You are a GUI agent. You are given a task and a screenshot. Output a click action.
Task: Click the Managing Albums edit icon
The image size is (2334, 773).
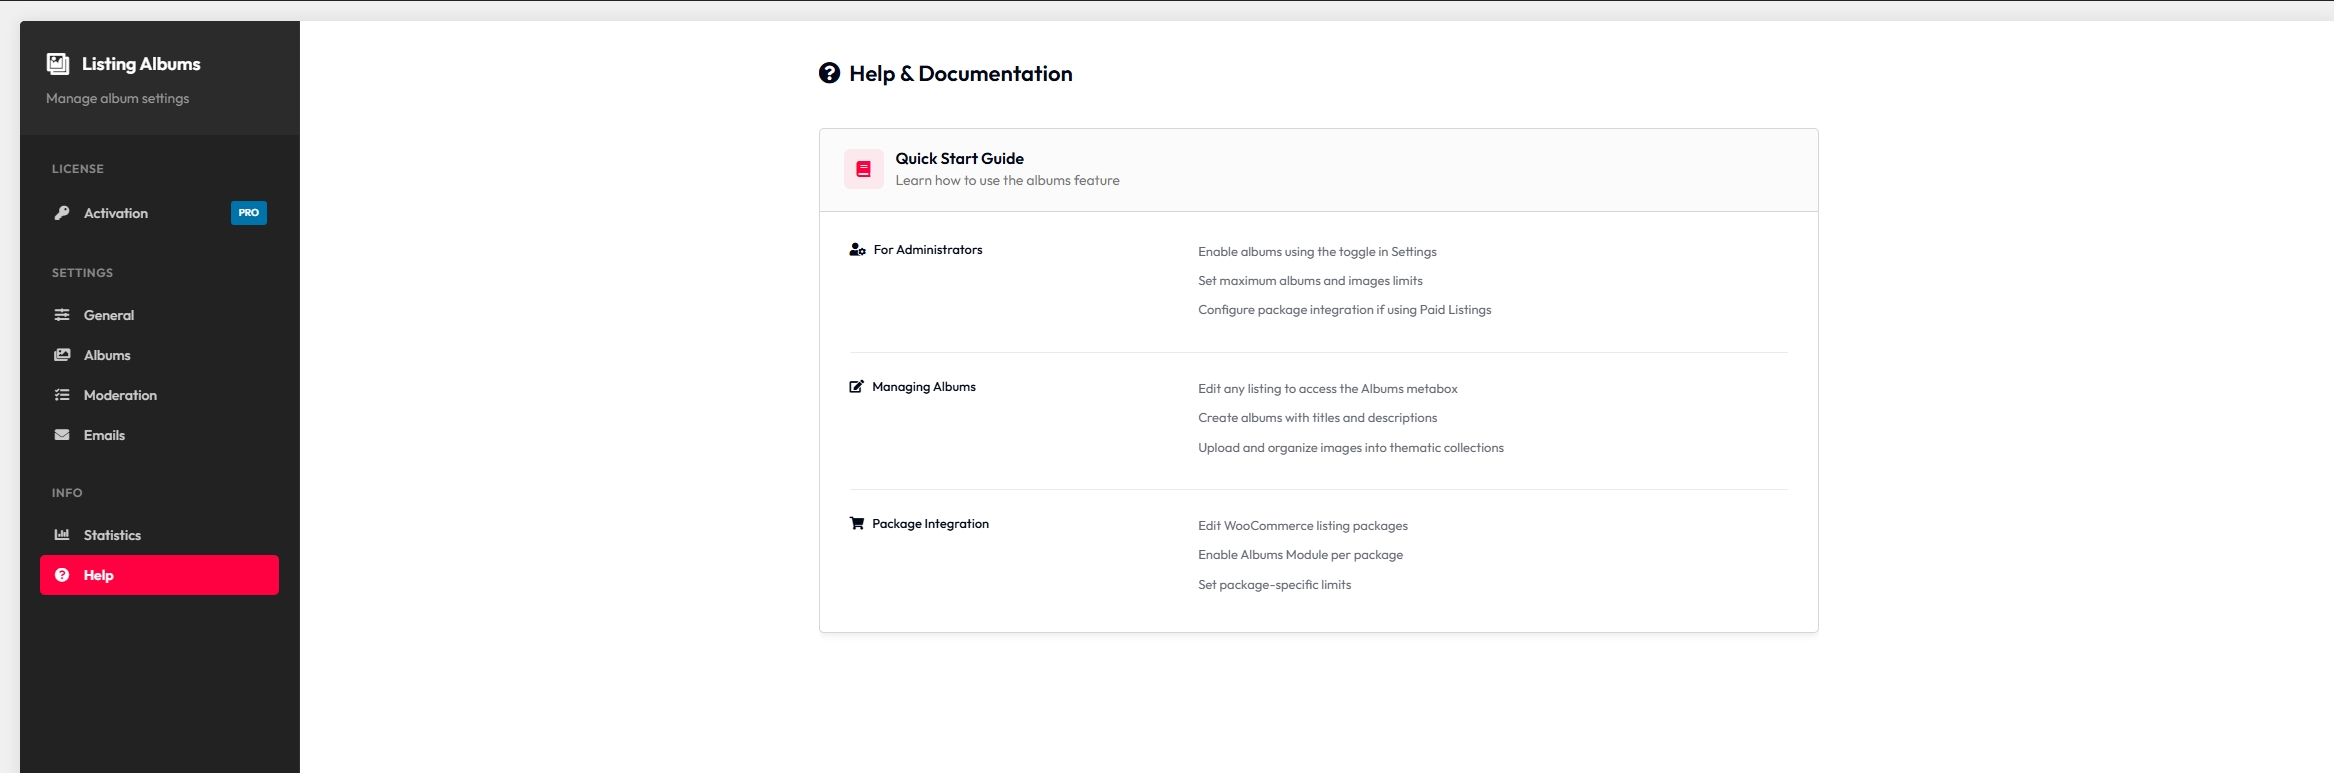tap(856, 387)
